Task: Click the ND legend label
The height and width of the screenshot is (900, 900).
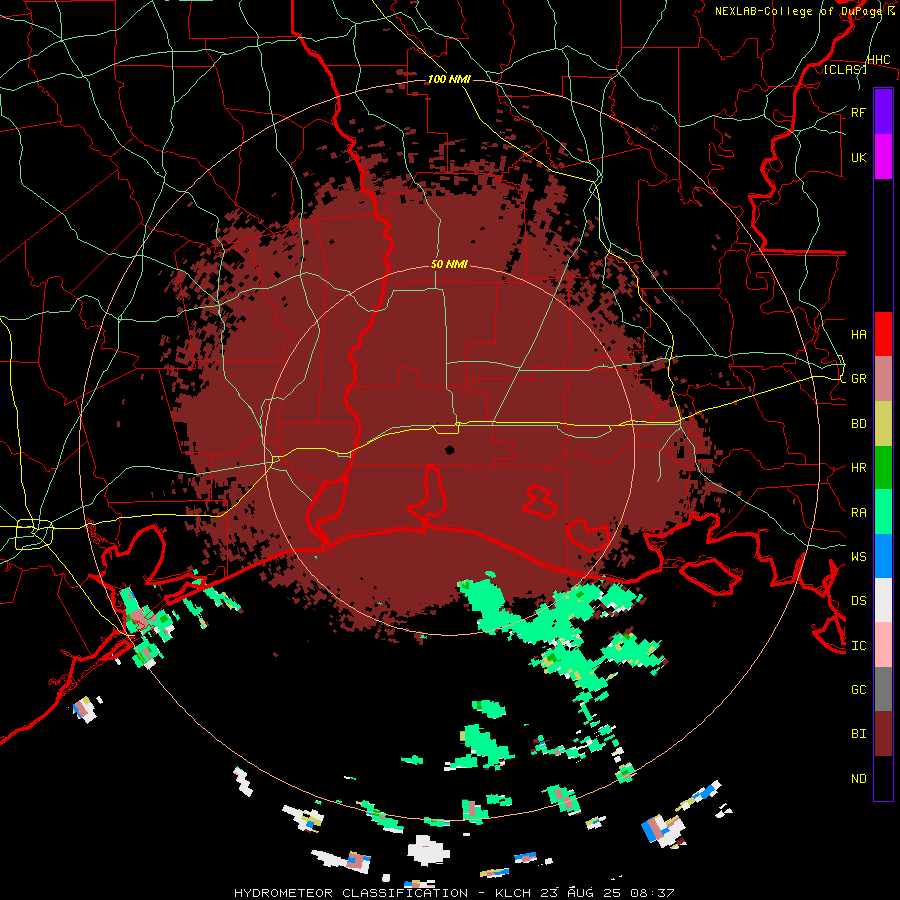Action: tap(858, 779)
